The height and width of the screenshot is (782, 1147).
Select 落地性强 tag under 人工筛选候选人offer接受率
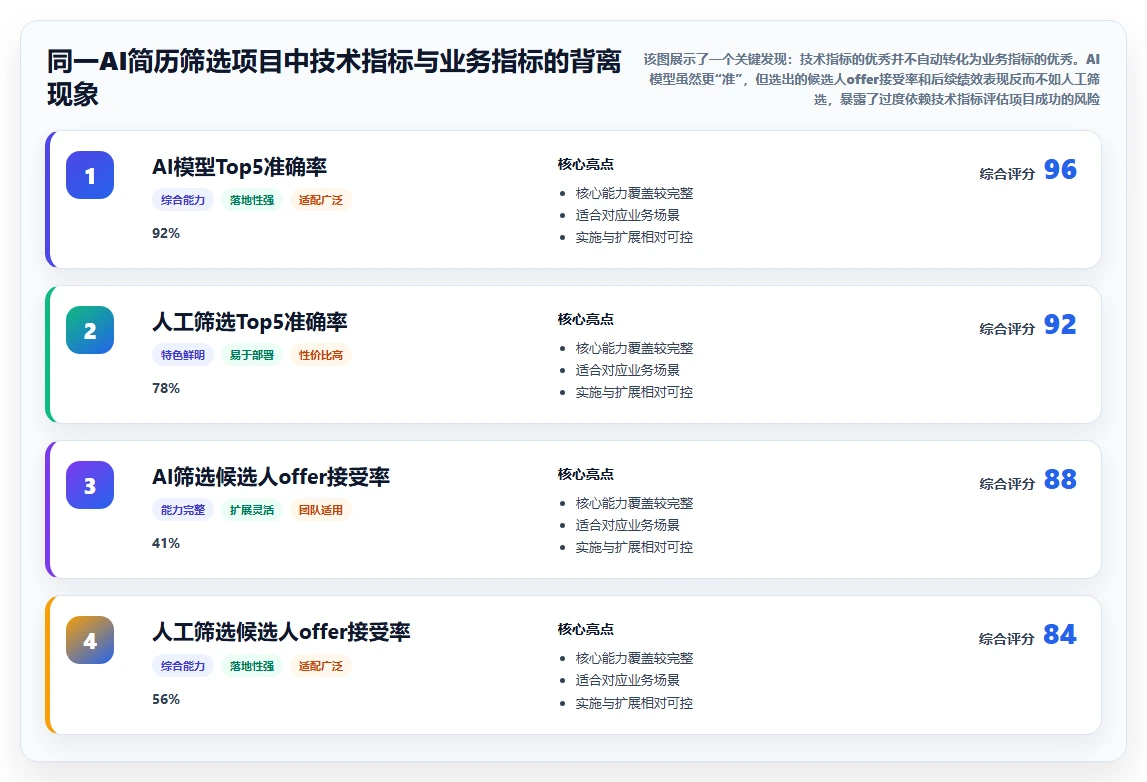252,666
